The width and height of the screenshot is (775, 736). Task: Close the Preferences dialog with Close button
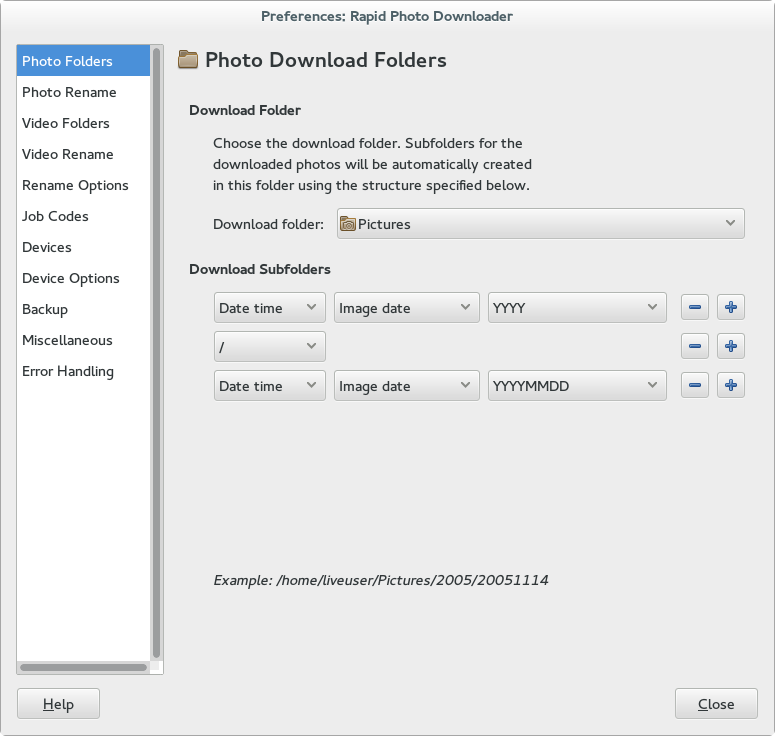click(x=716, y=703)
